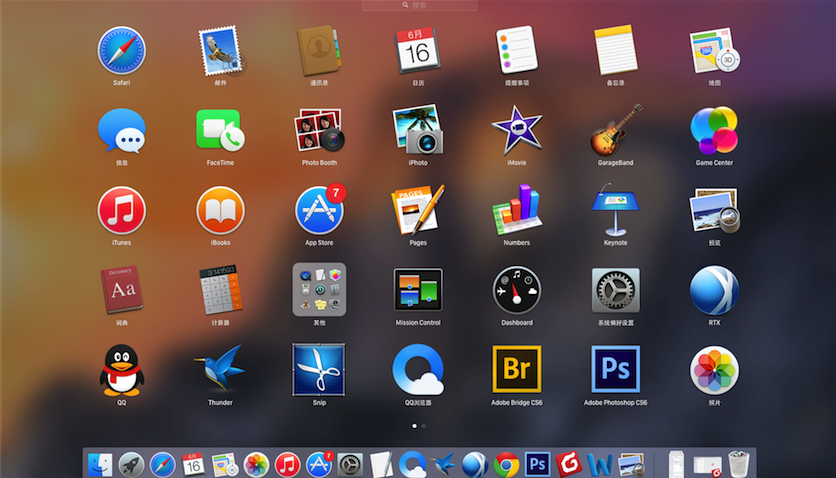
Task: Open Trash in the Dock
Action: [x=738, y=464]
